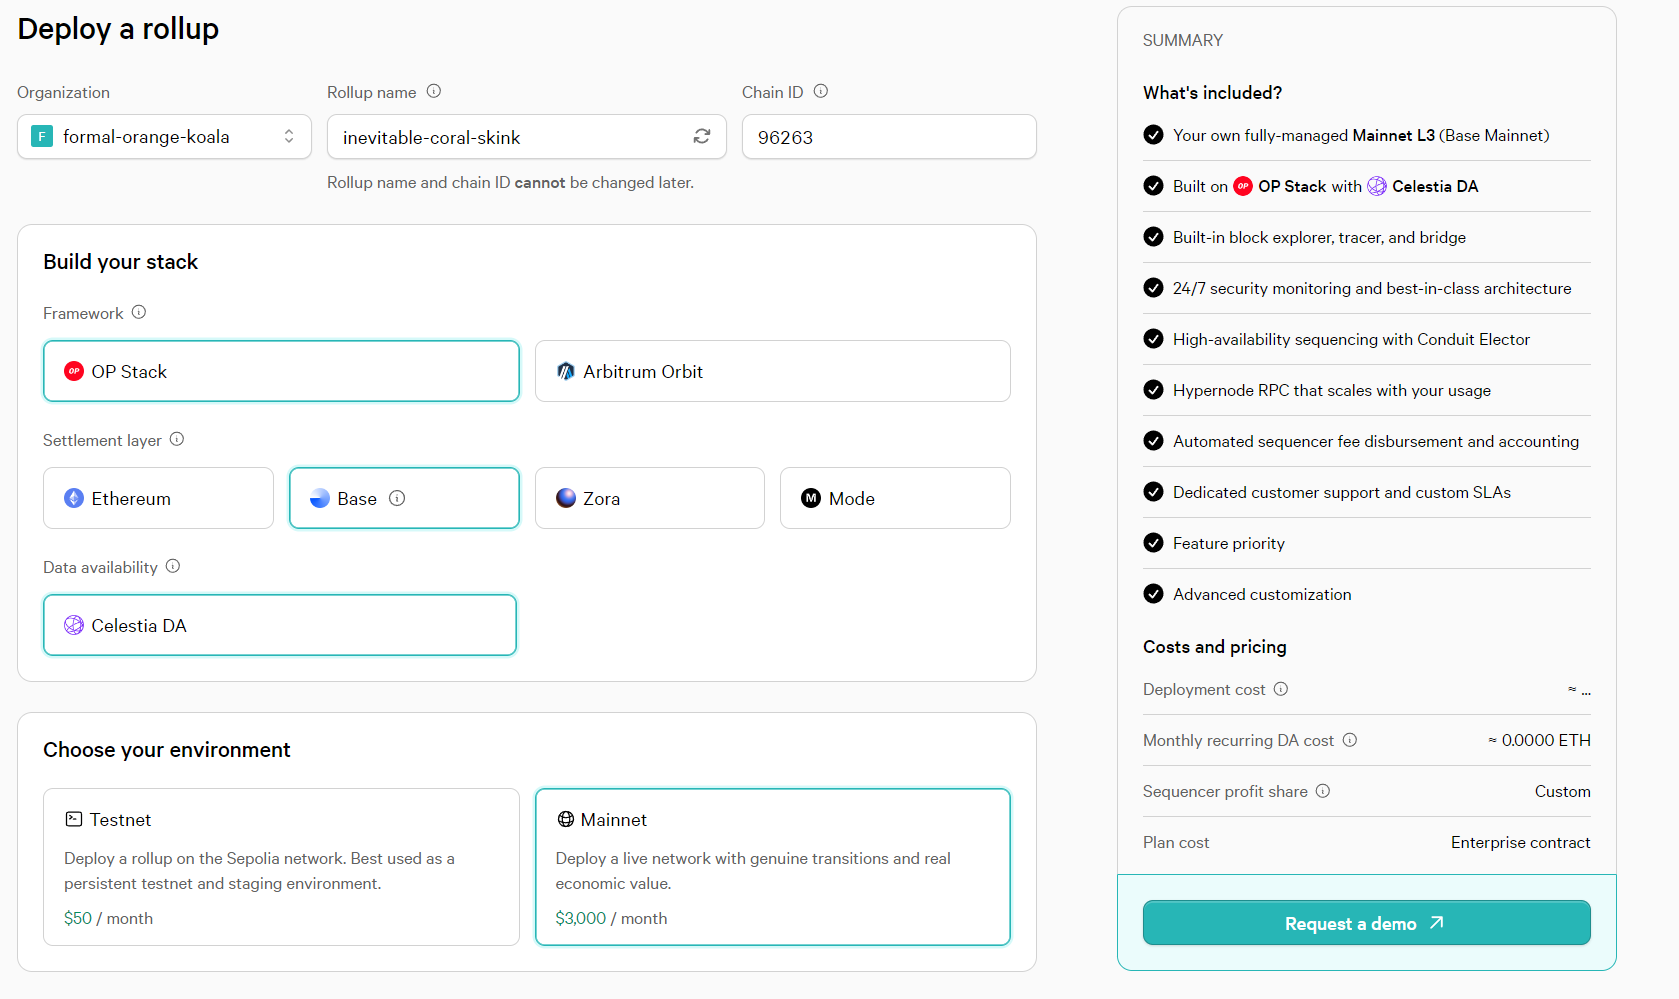Select Zora settlement layer
Image resolution: width=1679 pixels, height=999 pixels.
point(649,498)
